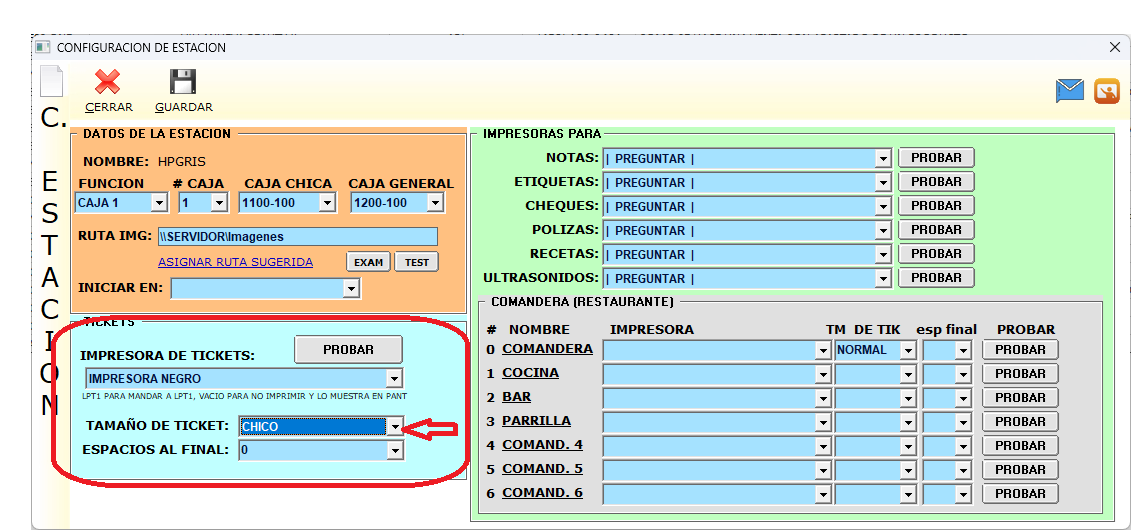Image resolution: width=1131 pixels, height=530 pixels.
Task: Click the orange presentation icon at top right
Action: click(x=1106, y=91)
